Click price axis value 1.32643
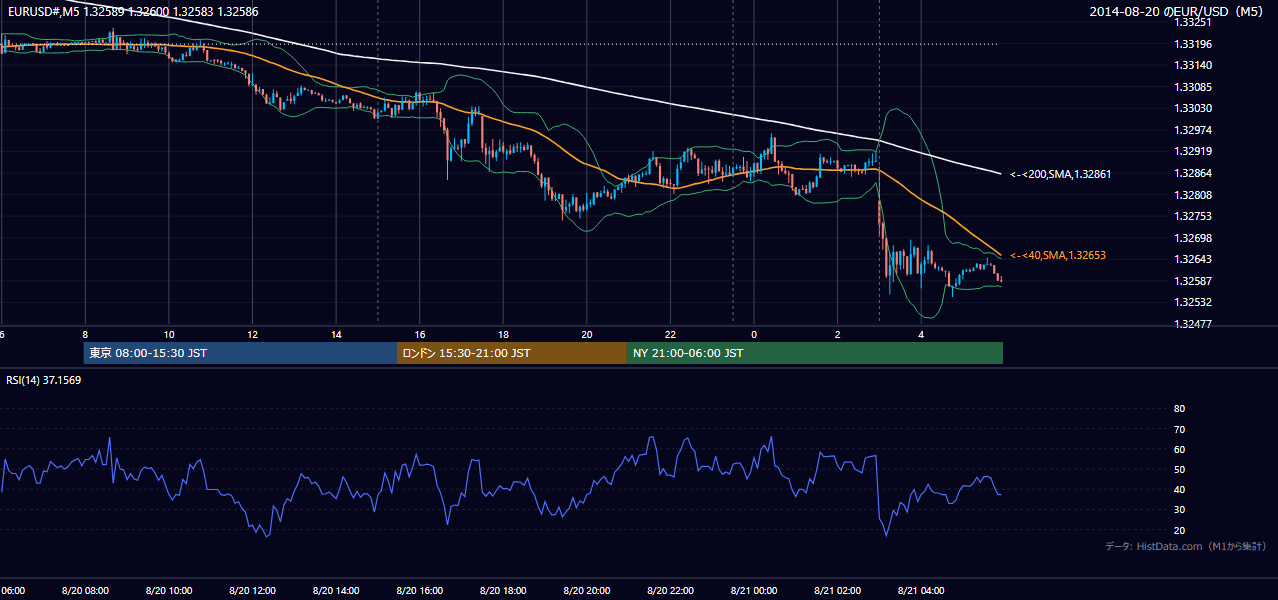Screen dimensions: 1278x600 1192,260
